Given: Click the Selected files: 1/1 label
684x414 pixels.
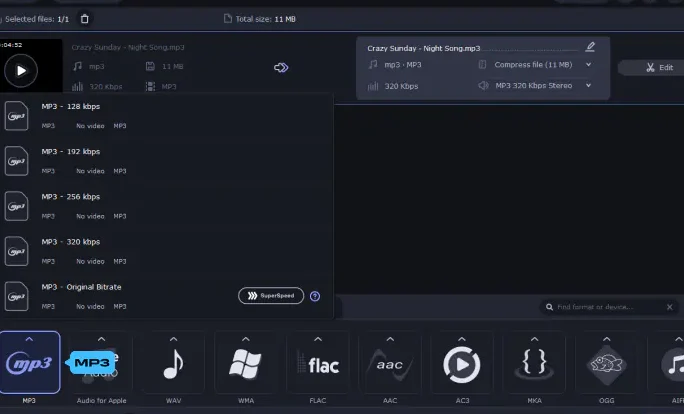Looking at the screenshot, I should (x=37, y=19).
